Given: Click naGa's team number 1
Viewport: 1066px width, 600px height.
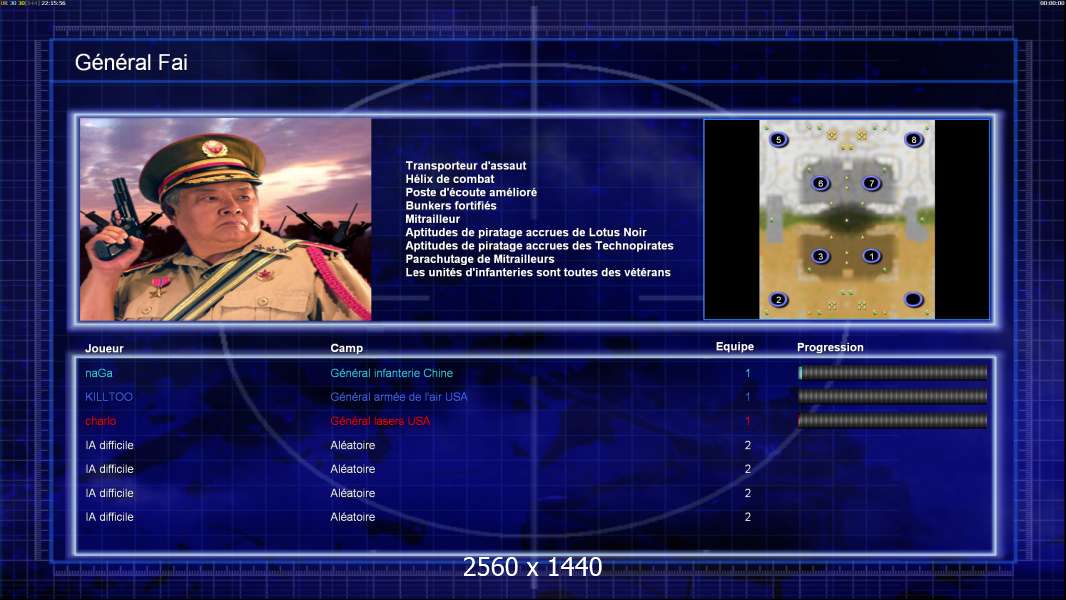Looking at the screenshot, I should pyautogui.click(x=748, y=373).
